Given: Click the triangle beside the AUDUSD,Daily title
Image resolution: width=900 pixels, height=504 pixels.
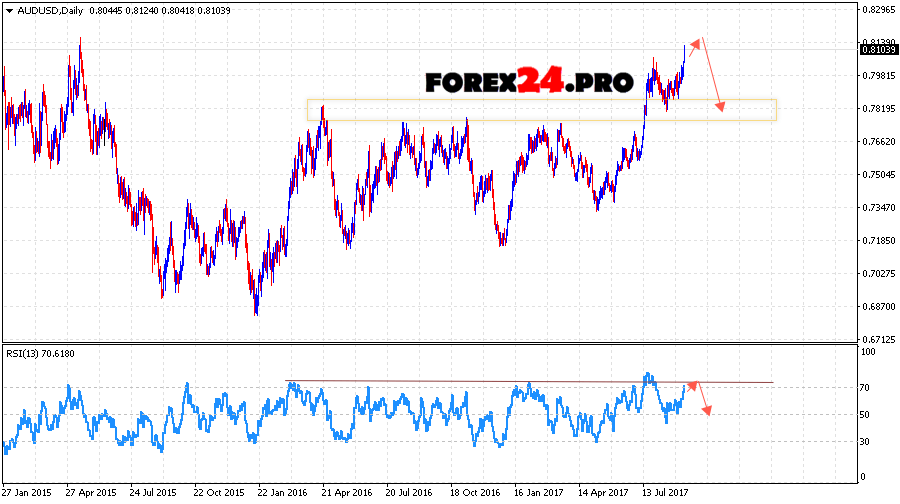Looking at the screenshot, I should pyautogui.click(x=8, y=10).
